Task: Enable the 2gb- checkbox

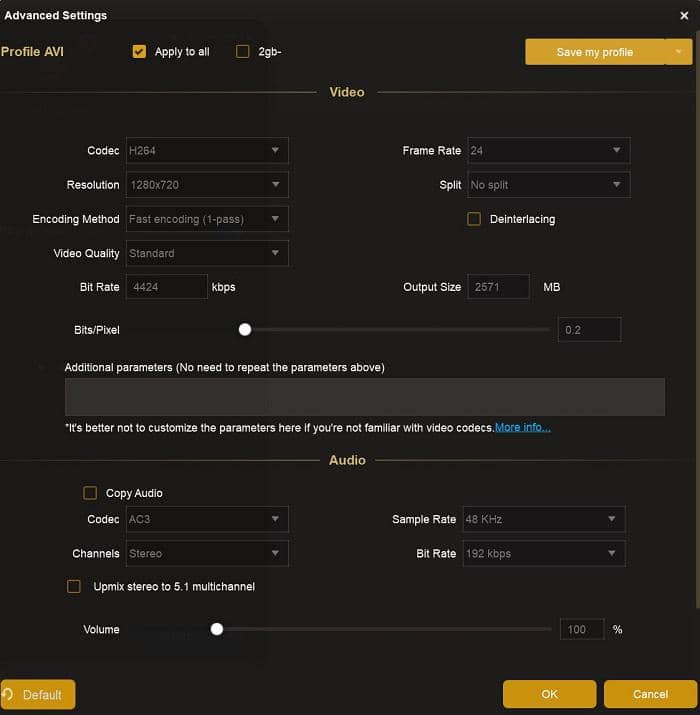Action: [242, 52]
